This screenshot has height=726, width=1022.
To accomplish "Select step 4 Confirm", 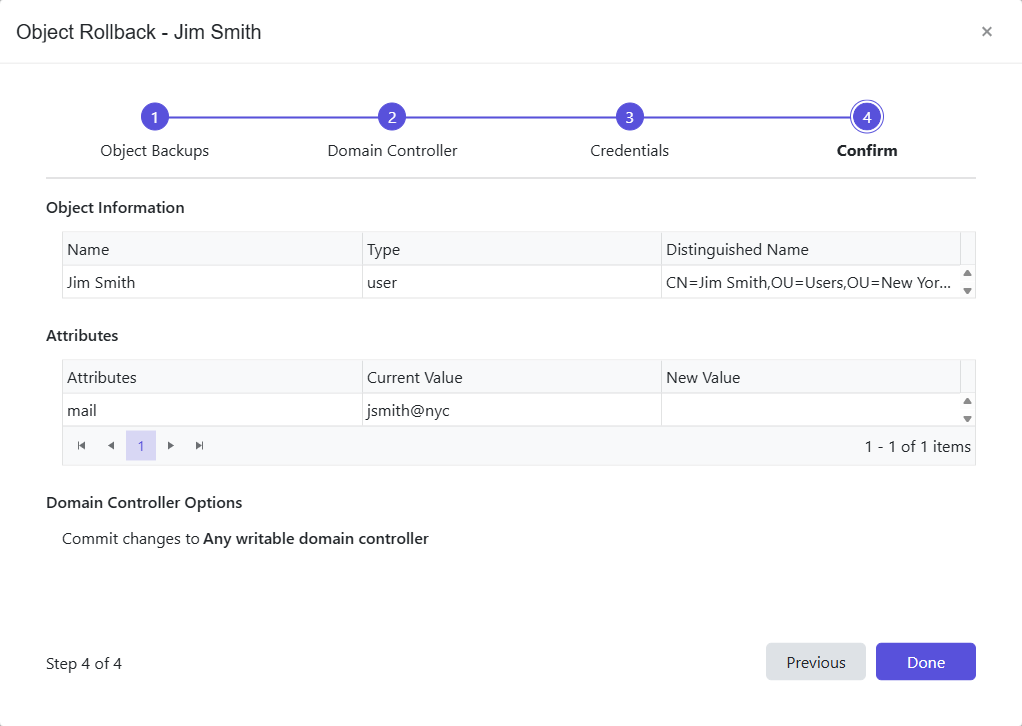I will coord(866,116).
